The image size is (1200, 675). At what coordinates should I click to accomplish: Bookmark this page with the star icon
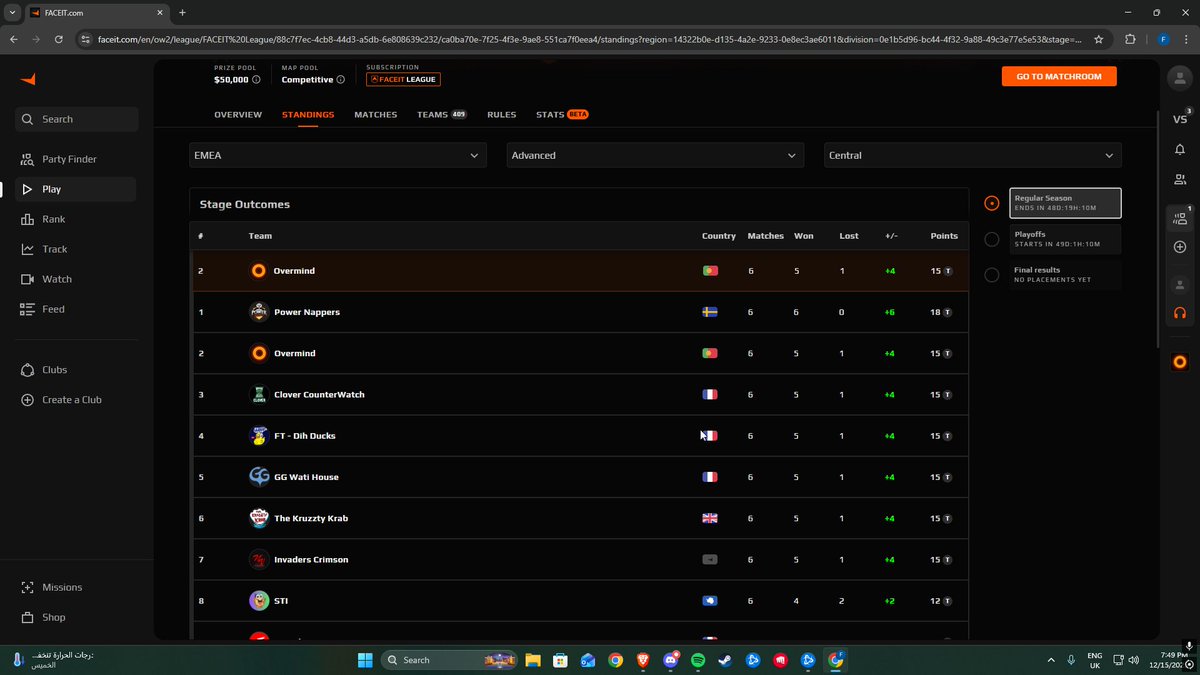point(1099,39)
